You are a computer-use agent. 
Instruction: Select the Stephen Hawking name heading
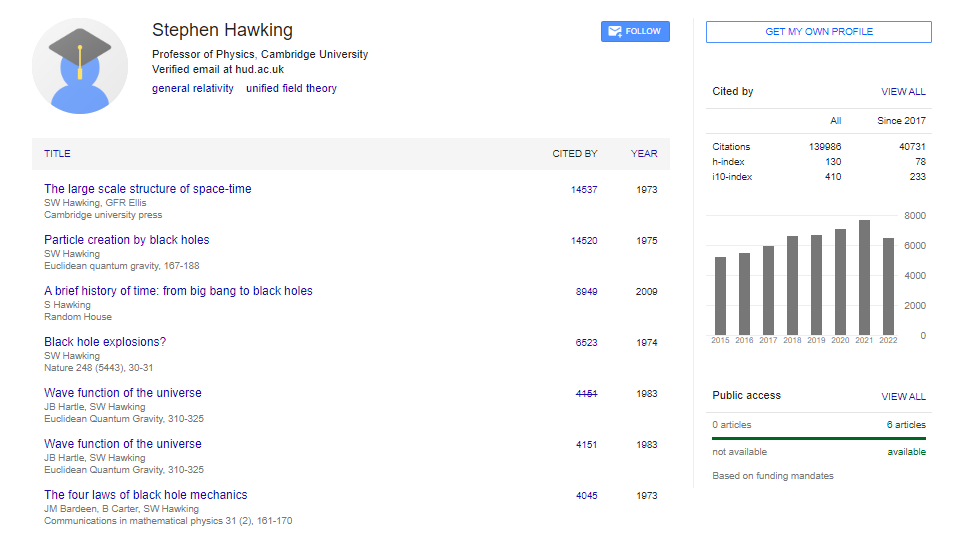(223, 30)
